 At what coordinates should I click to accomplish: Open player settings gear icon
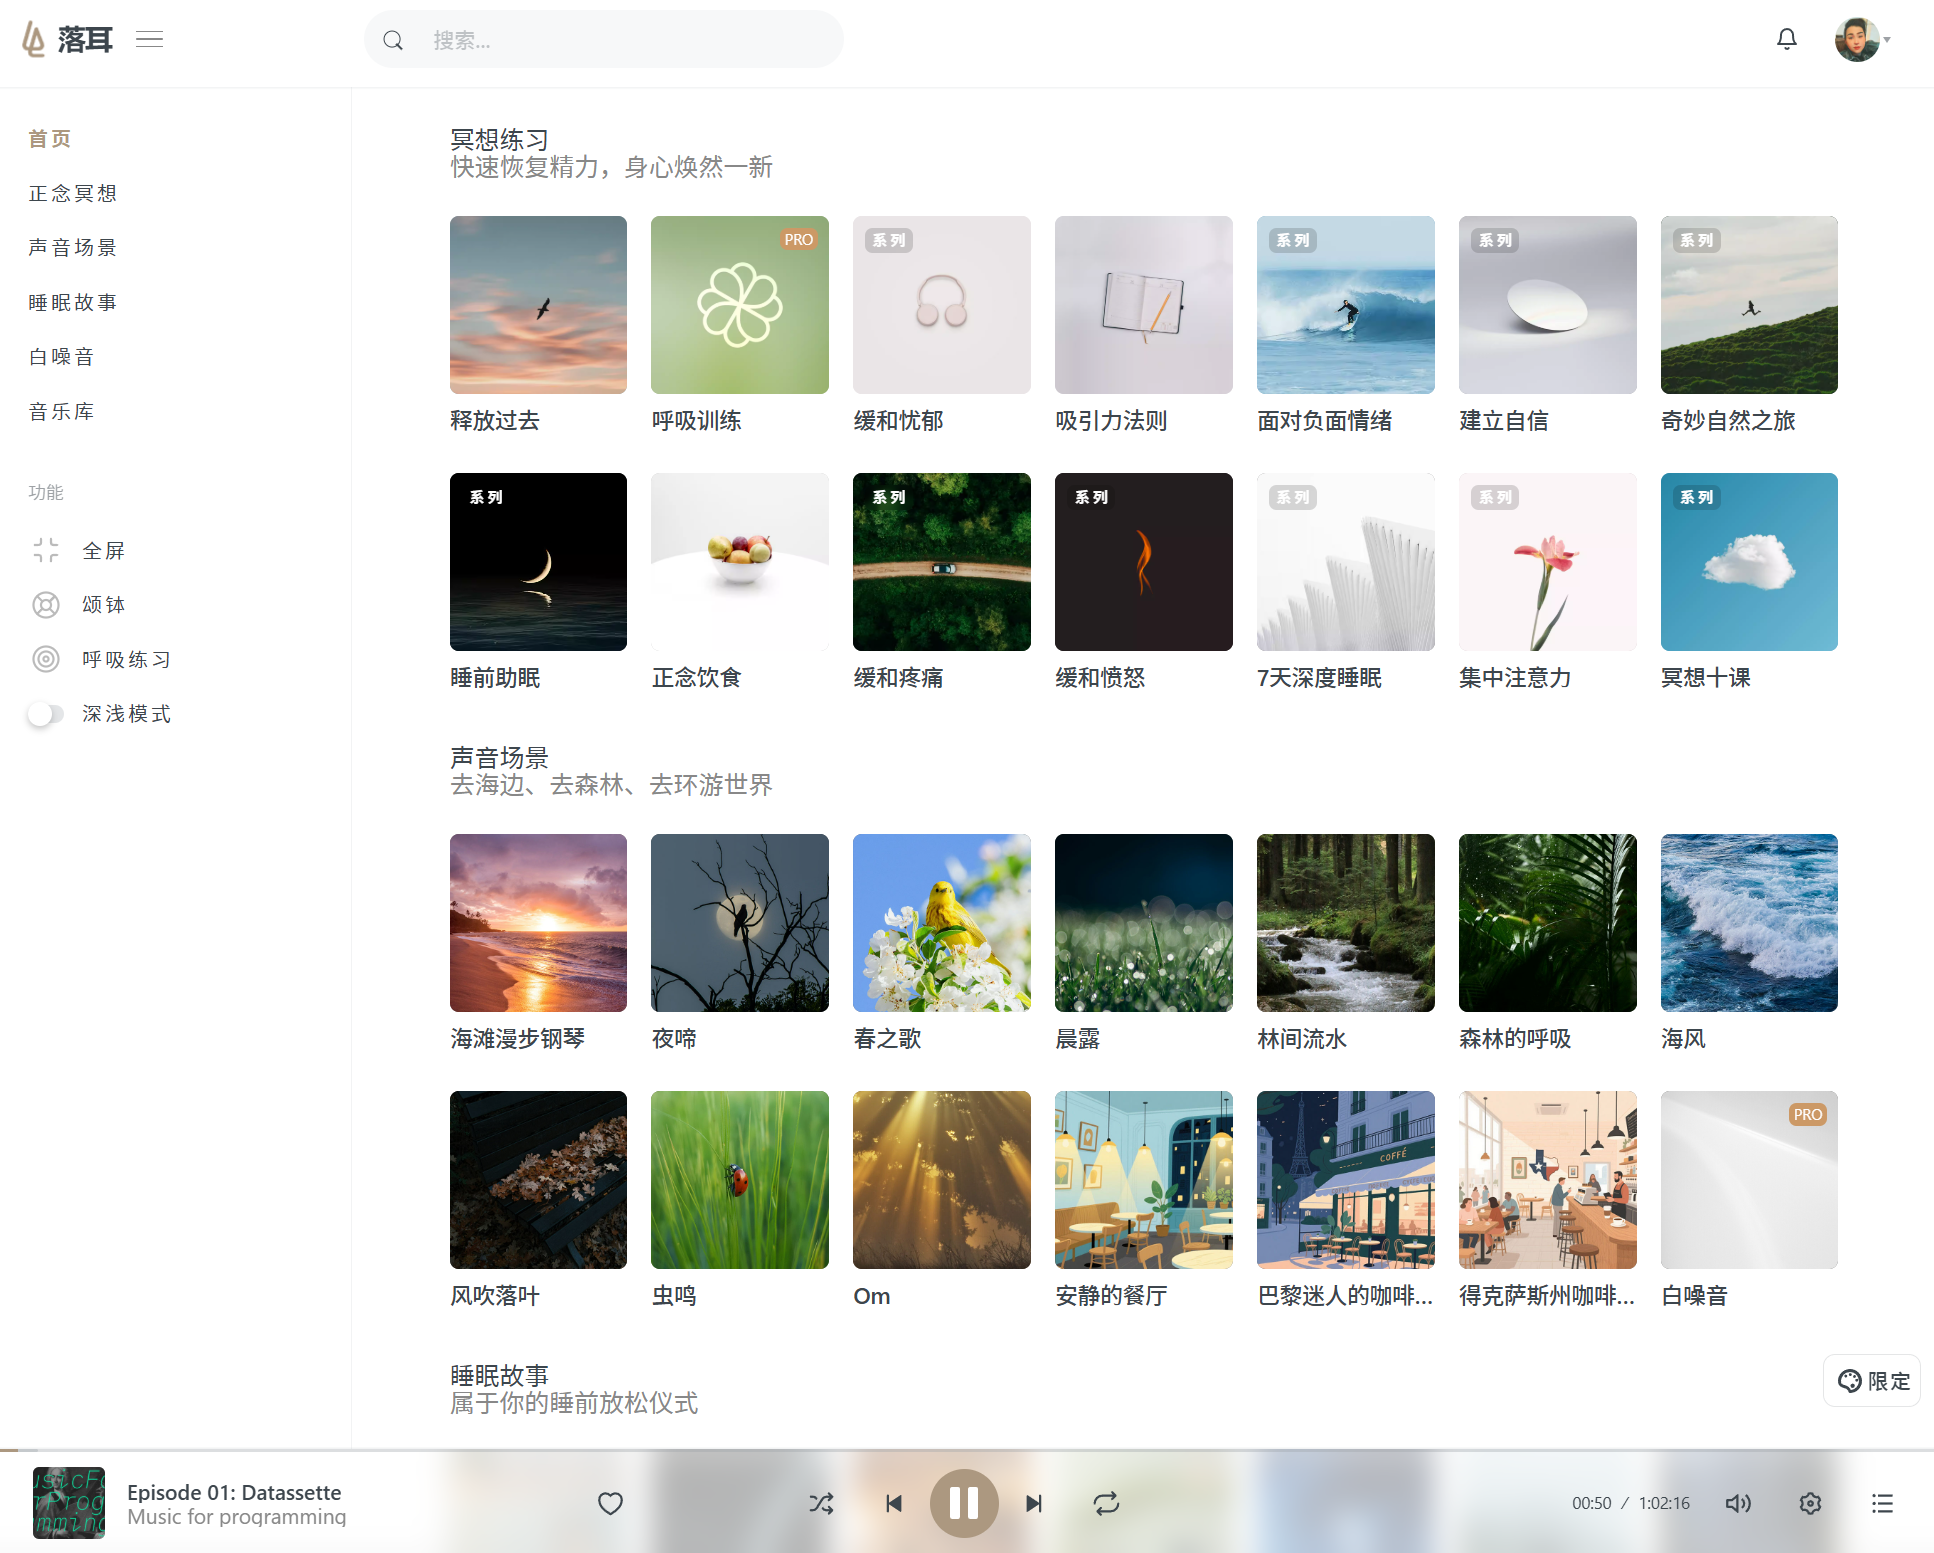tap(1810, 1503)
